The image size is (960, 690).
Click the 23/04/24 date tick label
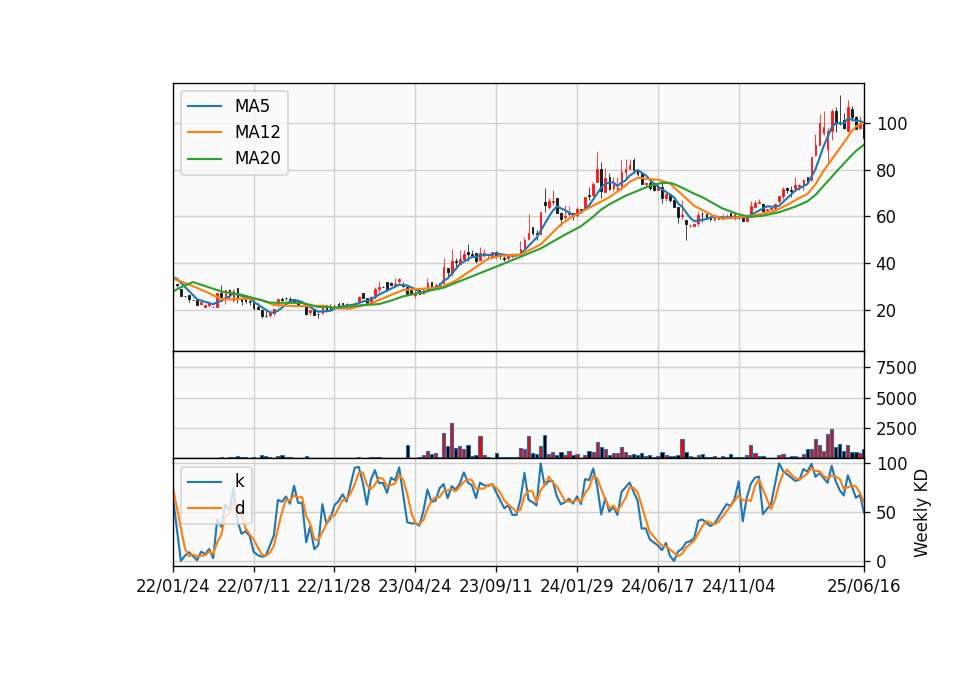(415, 587)
